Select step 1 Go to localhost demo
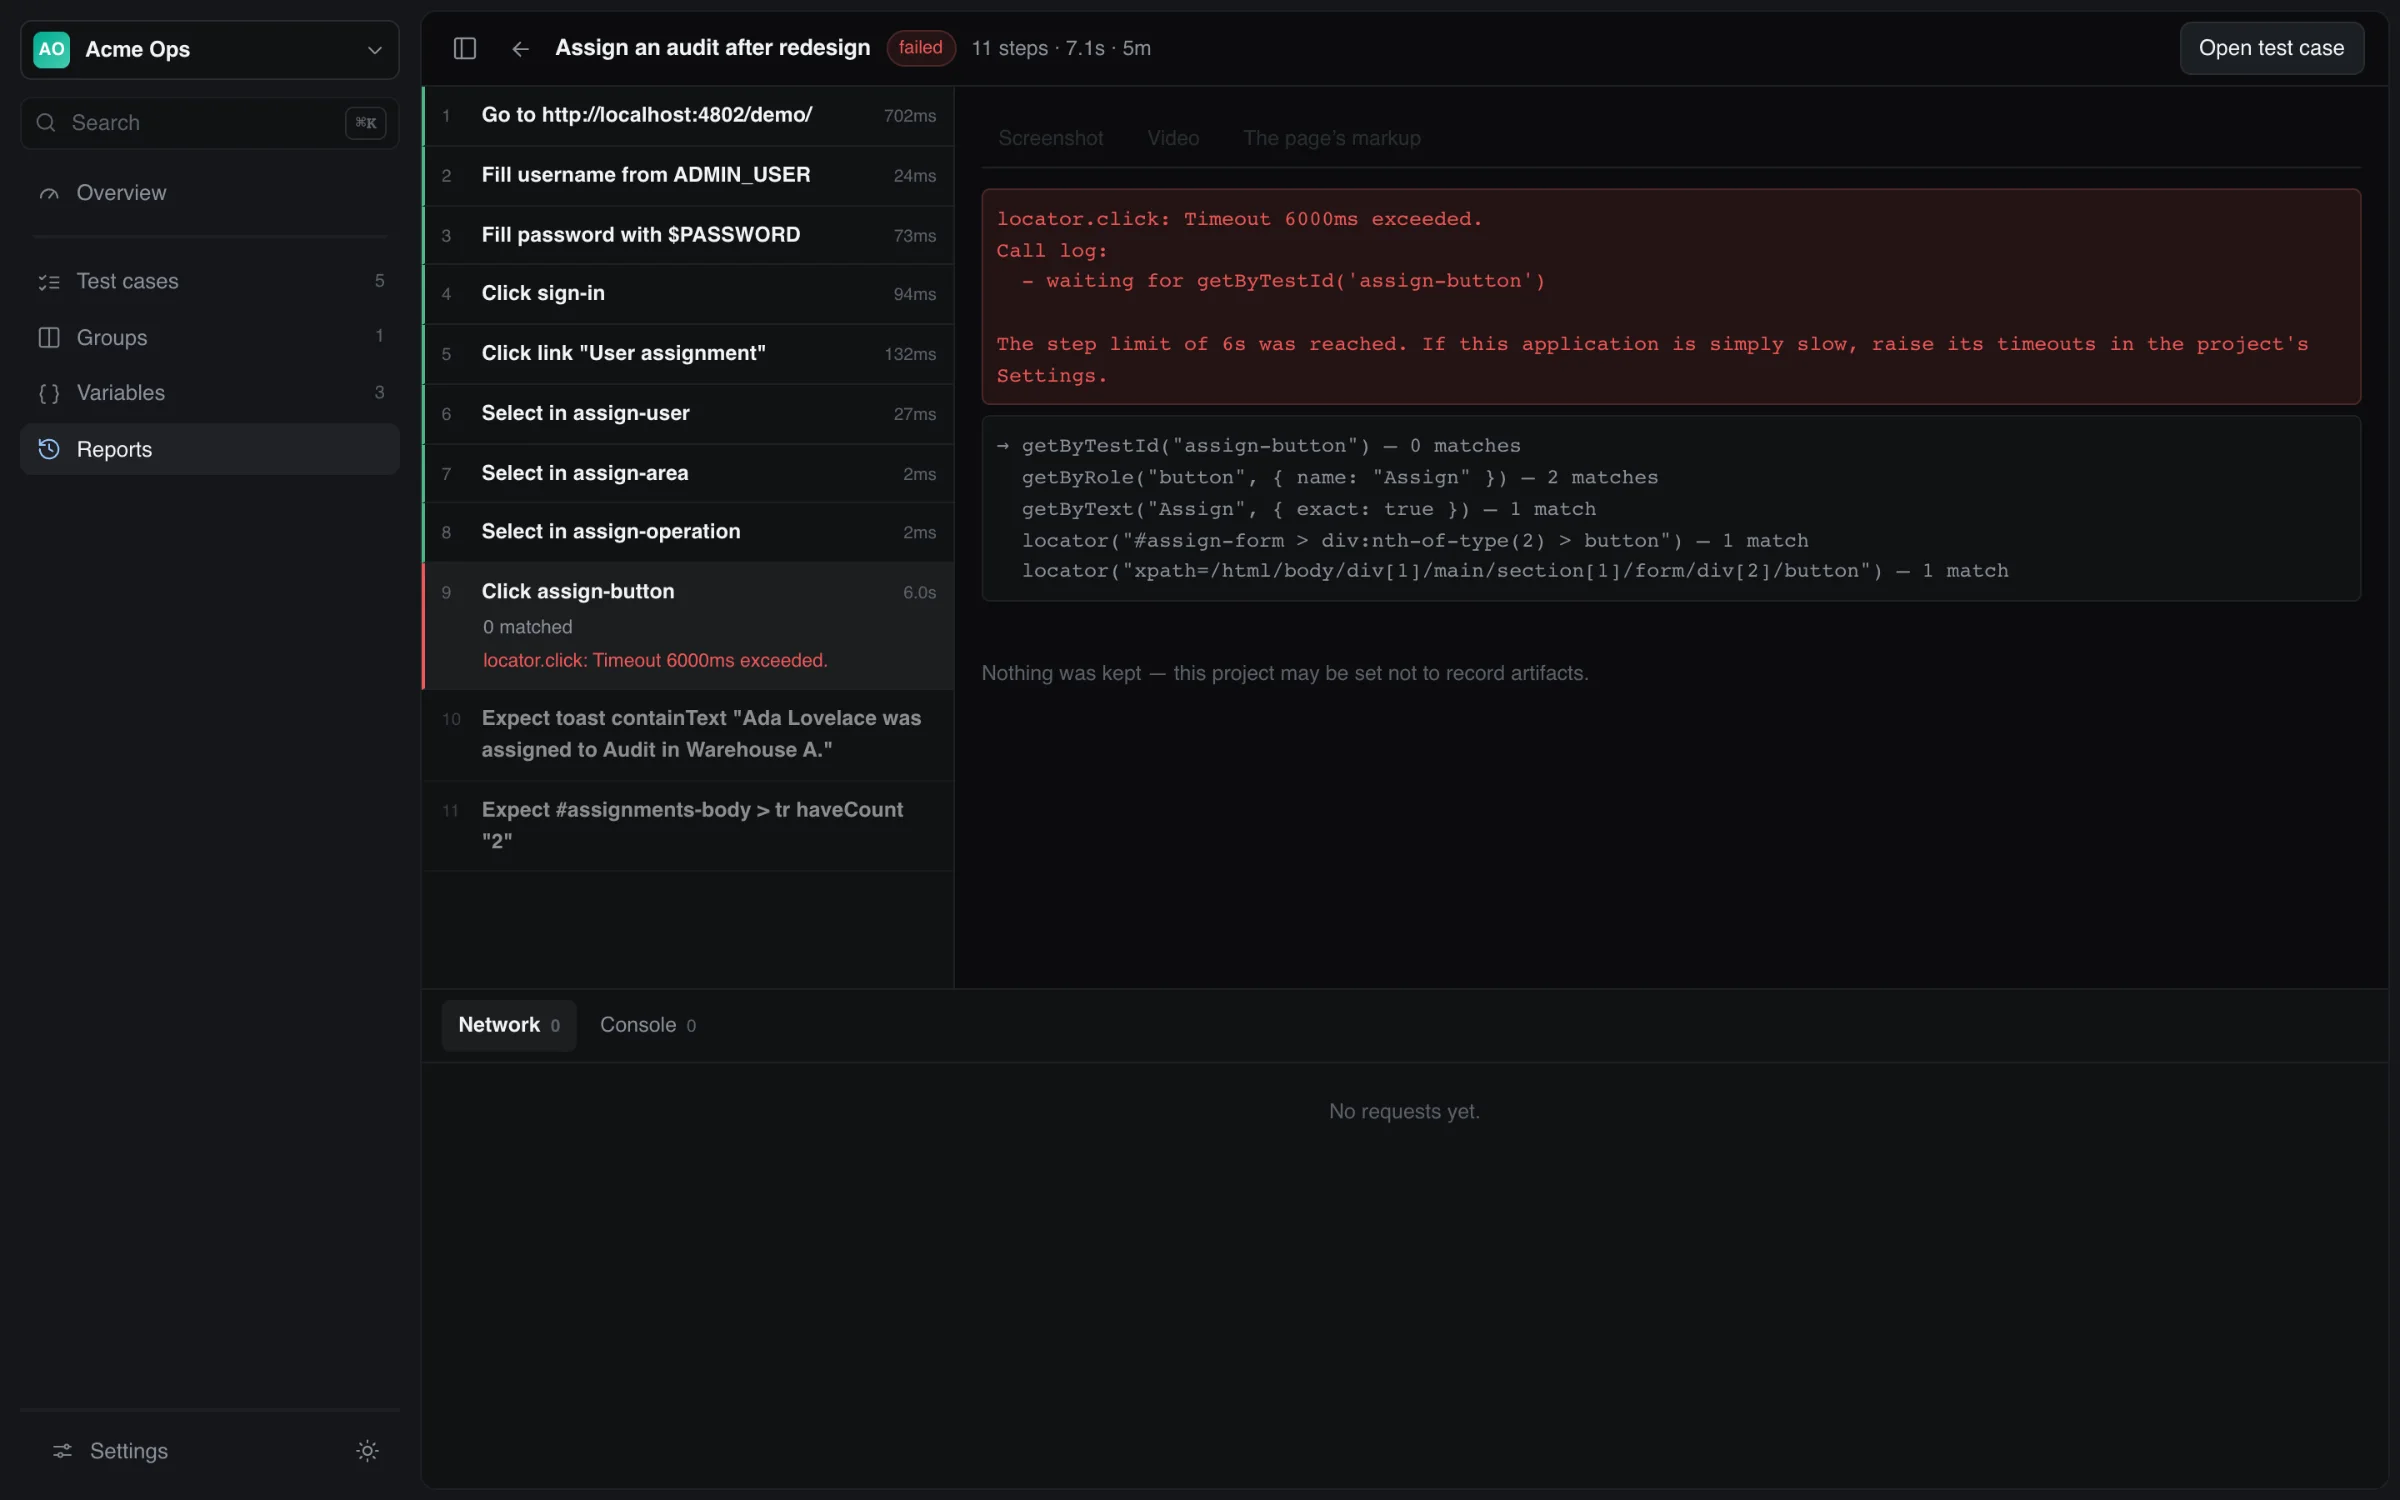 [x=688, y=116]
